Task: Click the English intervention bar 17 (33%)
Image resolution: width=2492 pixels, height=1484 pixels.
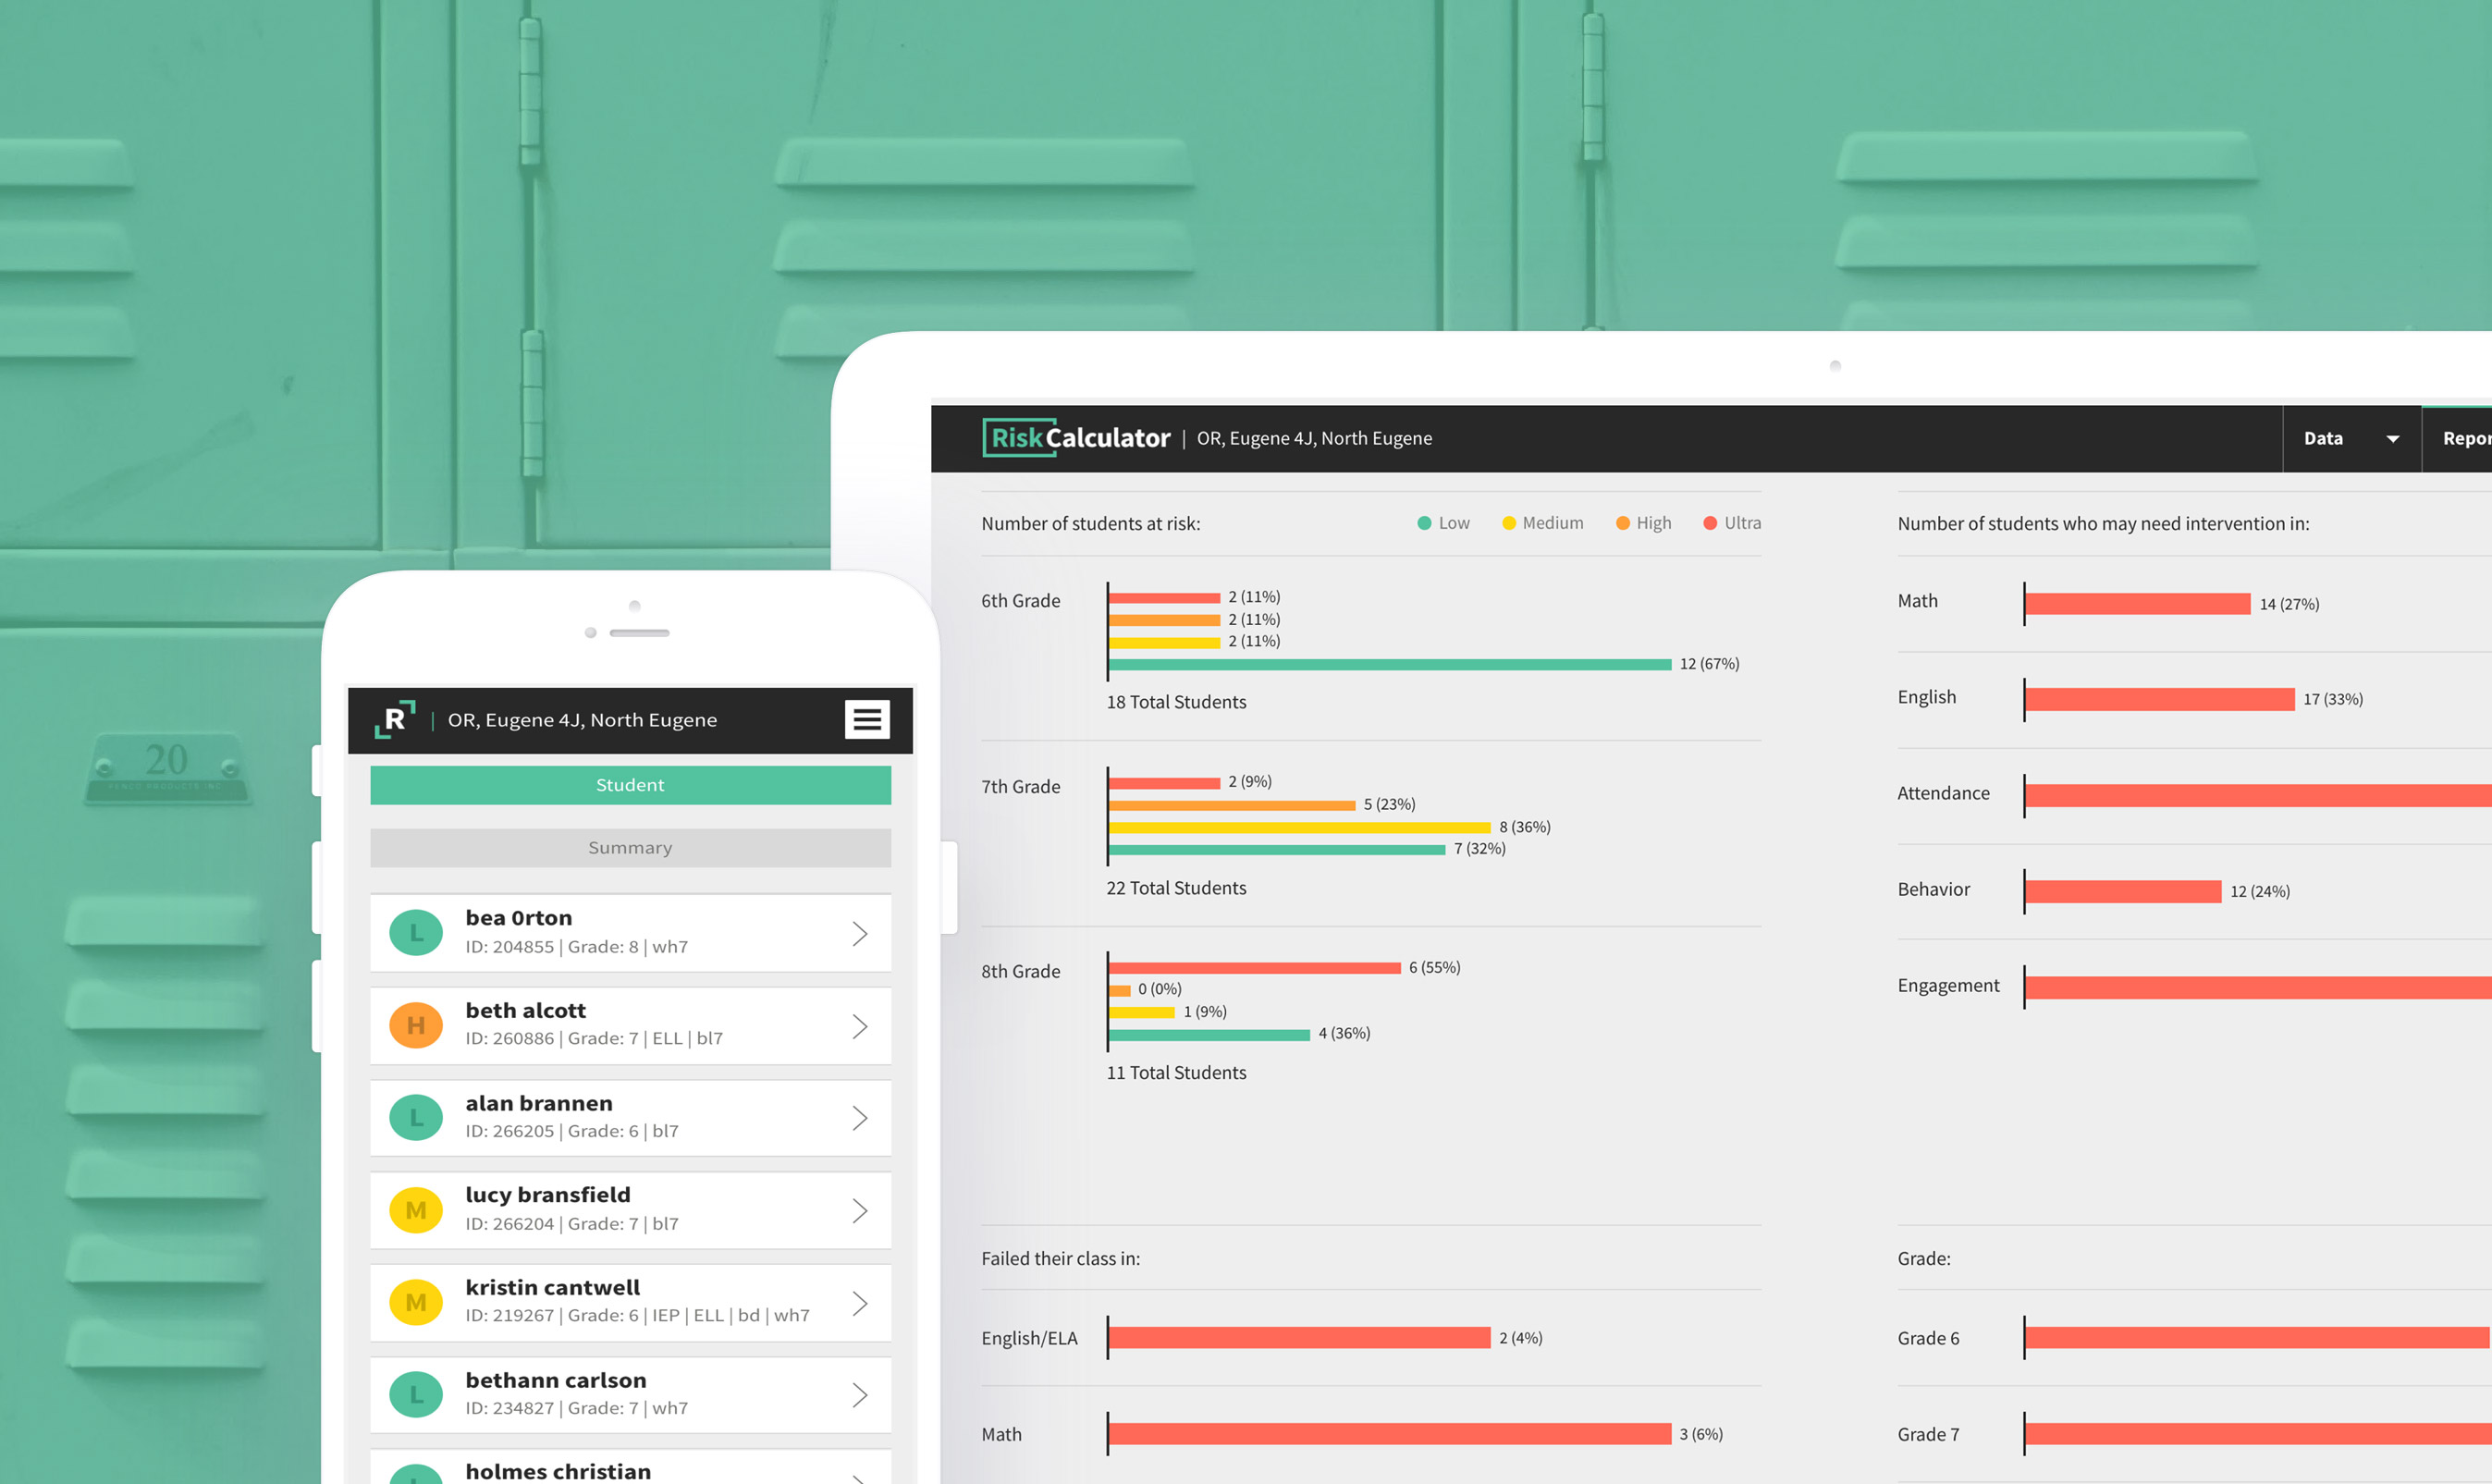Action: [2160, 699]
